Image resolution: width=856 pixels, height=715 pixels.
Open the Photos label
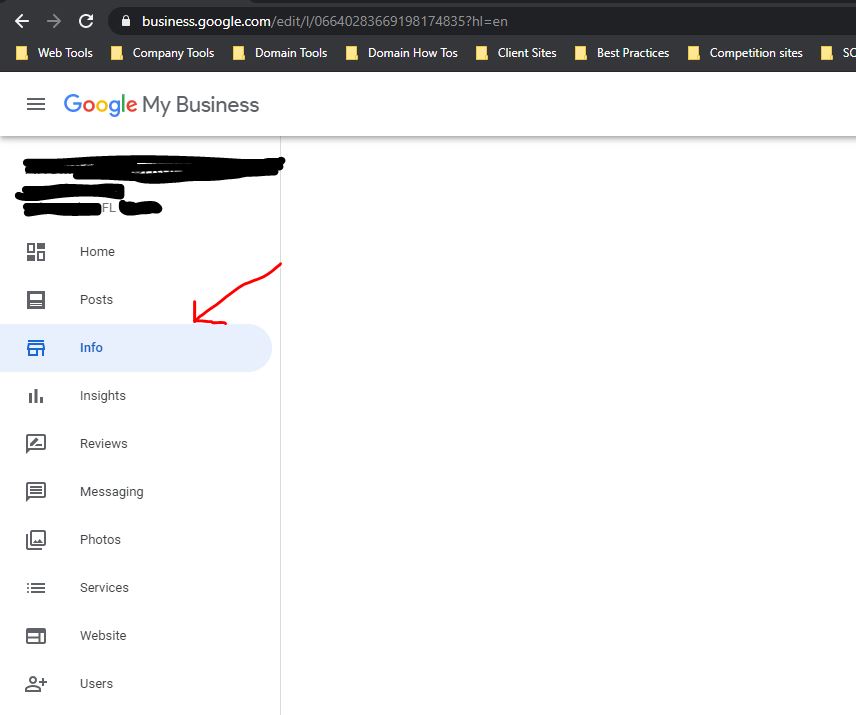[x=100, y=540]
